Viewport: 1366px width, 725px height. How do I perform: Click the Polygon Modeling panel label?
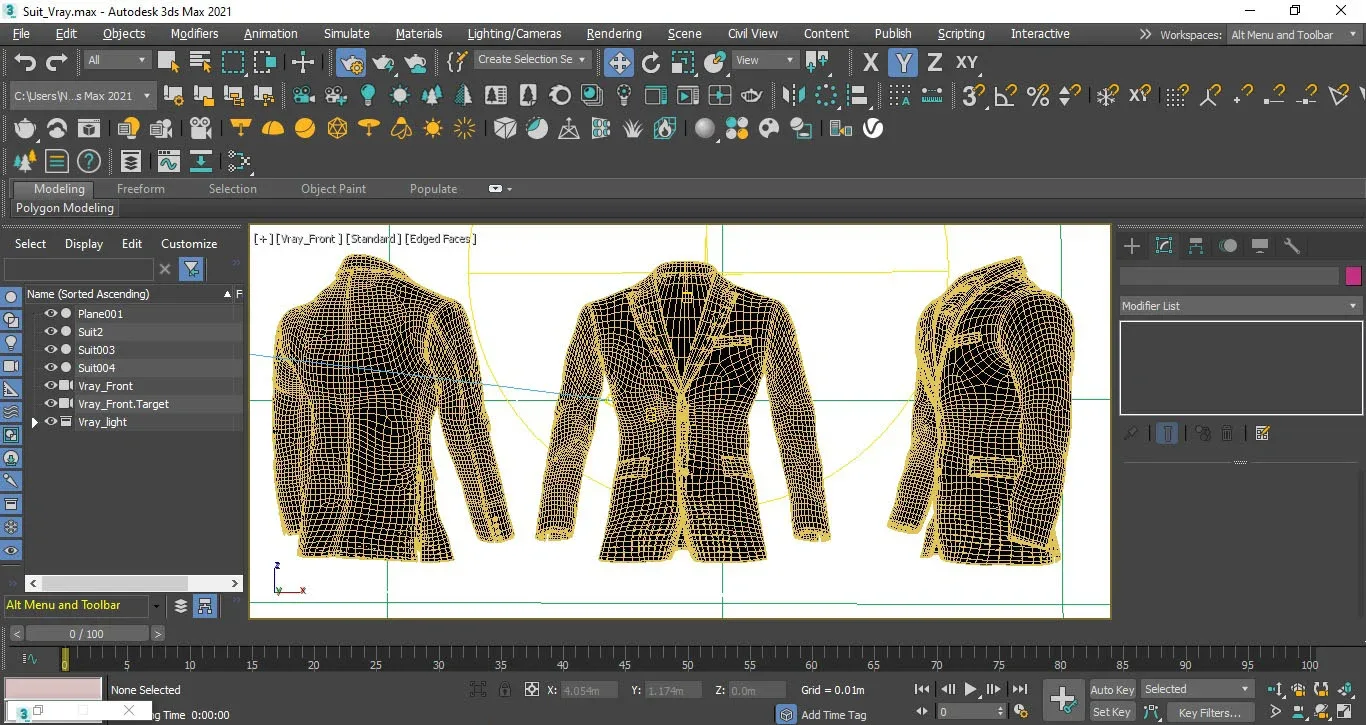coord(65,208)
